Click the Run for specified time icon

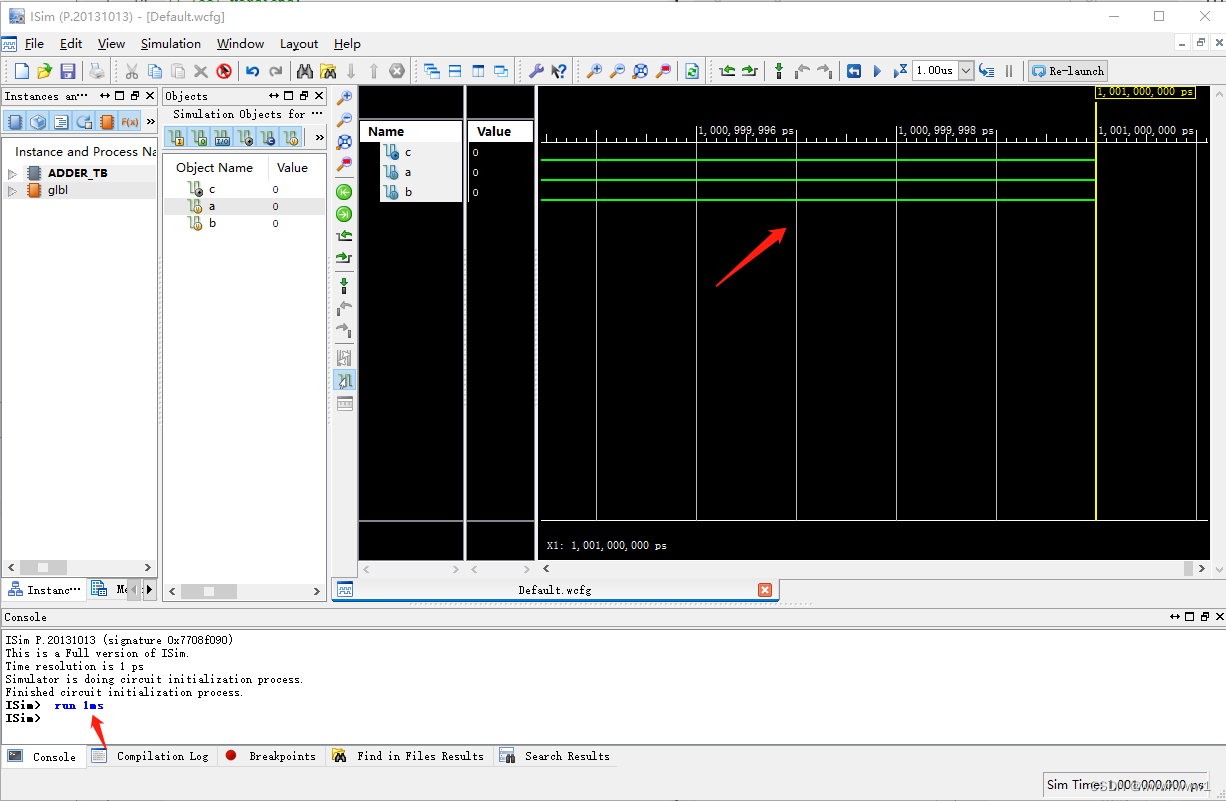[899, 71]
